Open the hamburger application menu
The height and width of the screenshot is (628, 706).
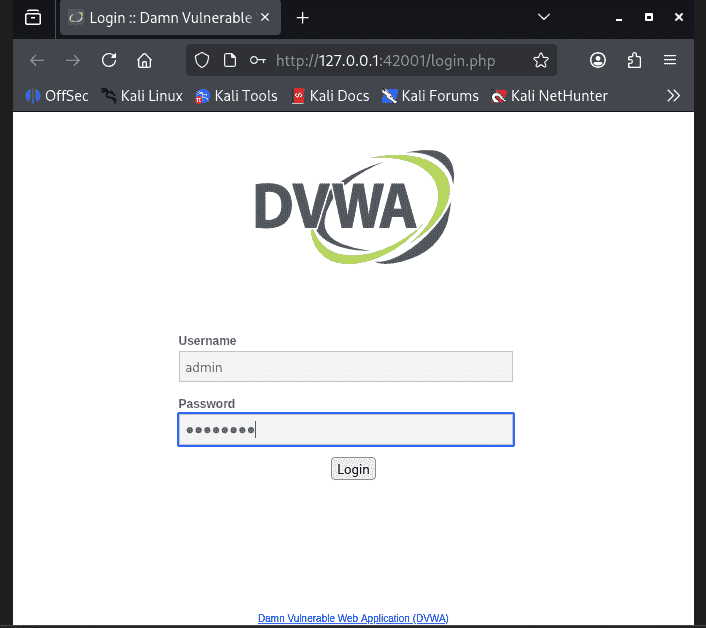670,60
